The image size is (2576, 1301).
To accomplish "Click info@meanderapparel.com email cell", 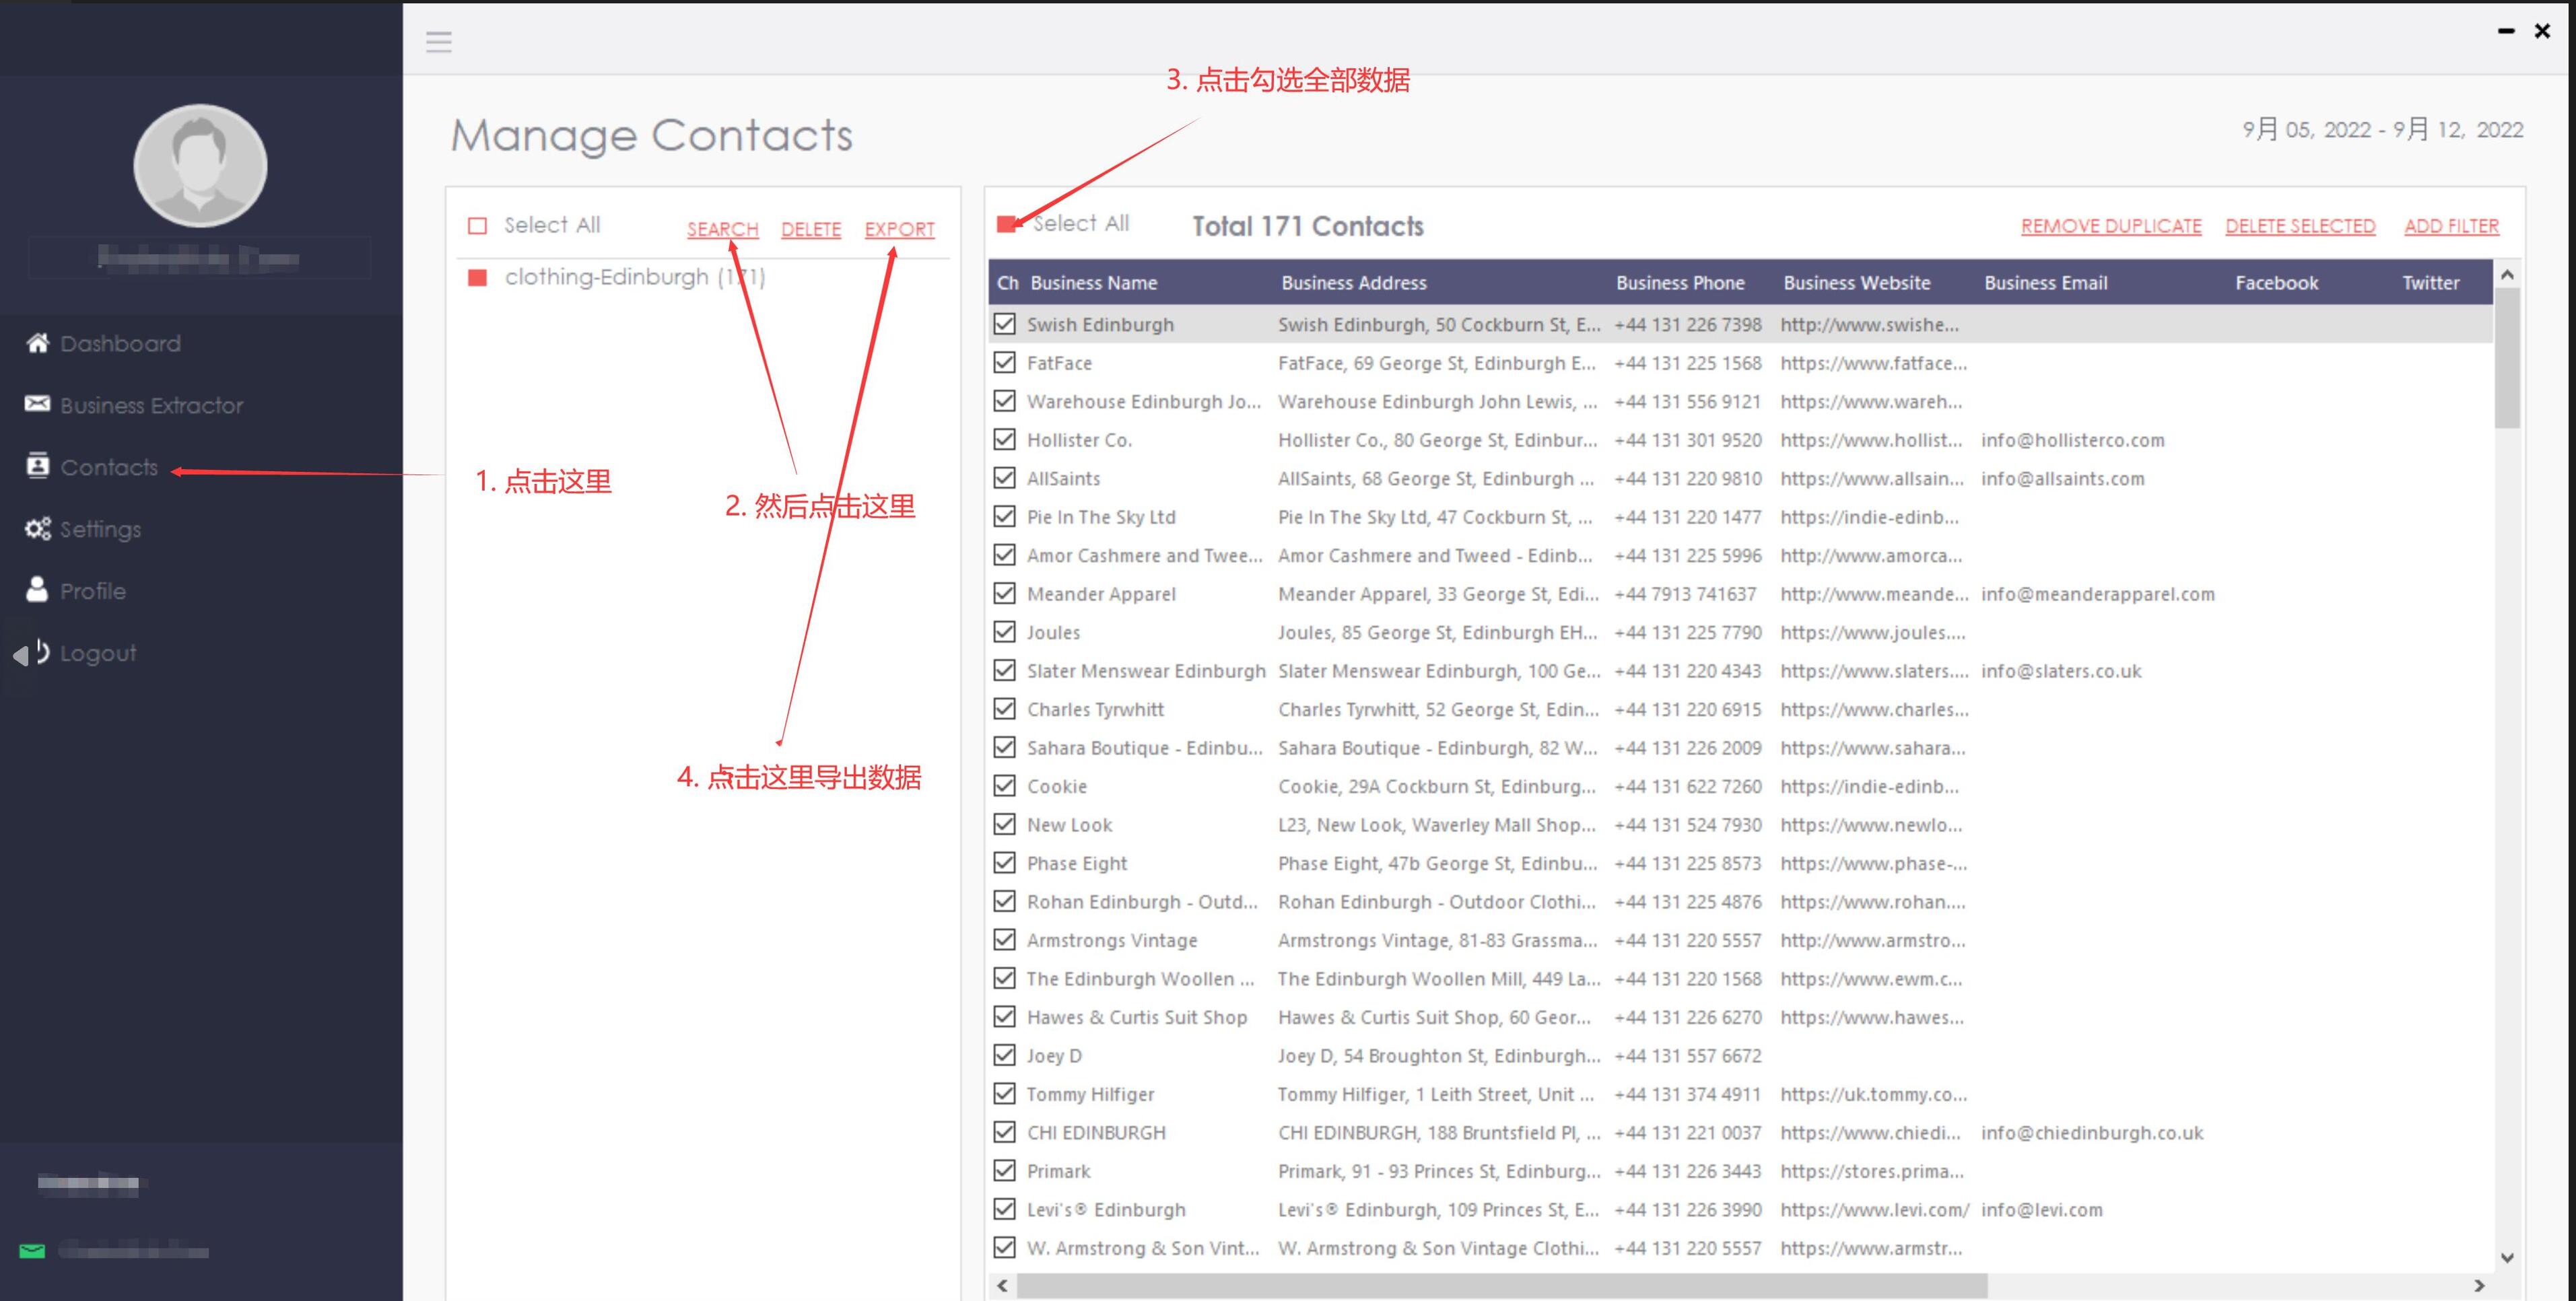I will [x=2098, y=594].
